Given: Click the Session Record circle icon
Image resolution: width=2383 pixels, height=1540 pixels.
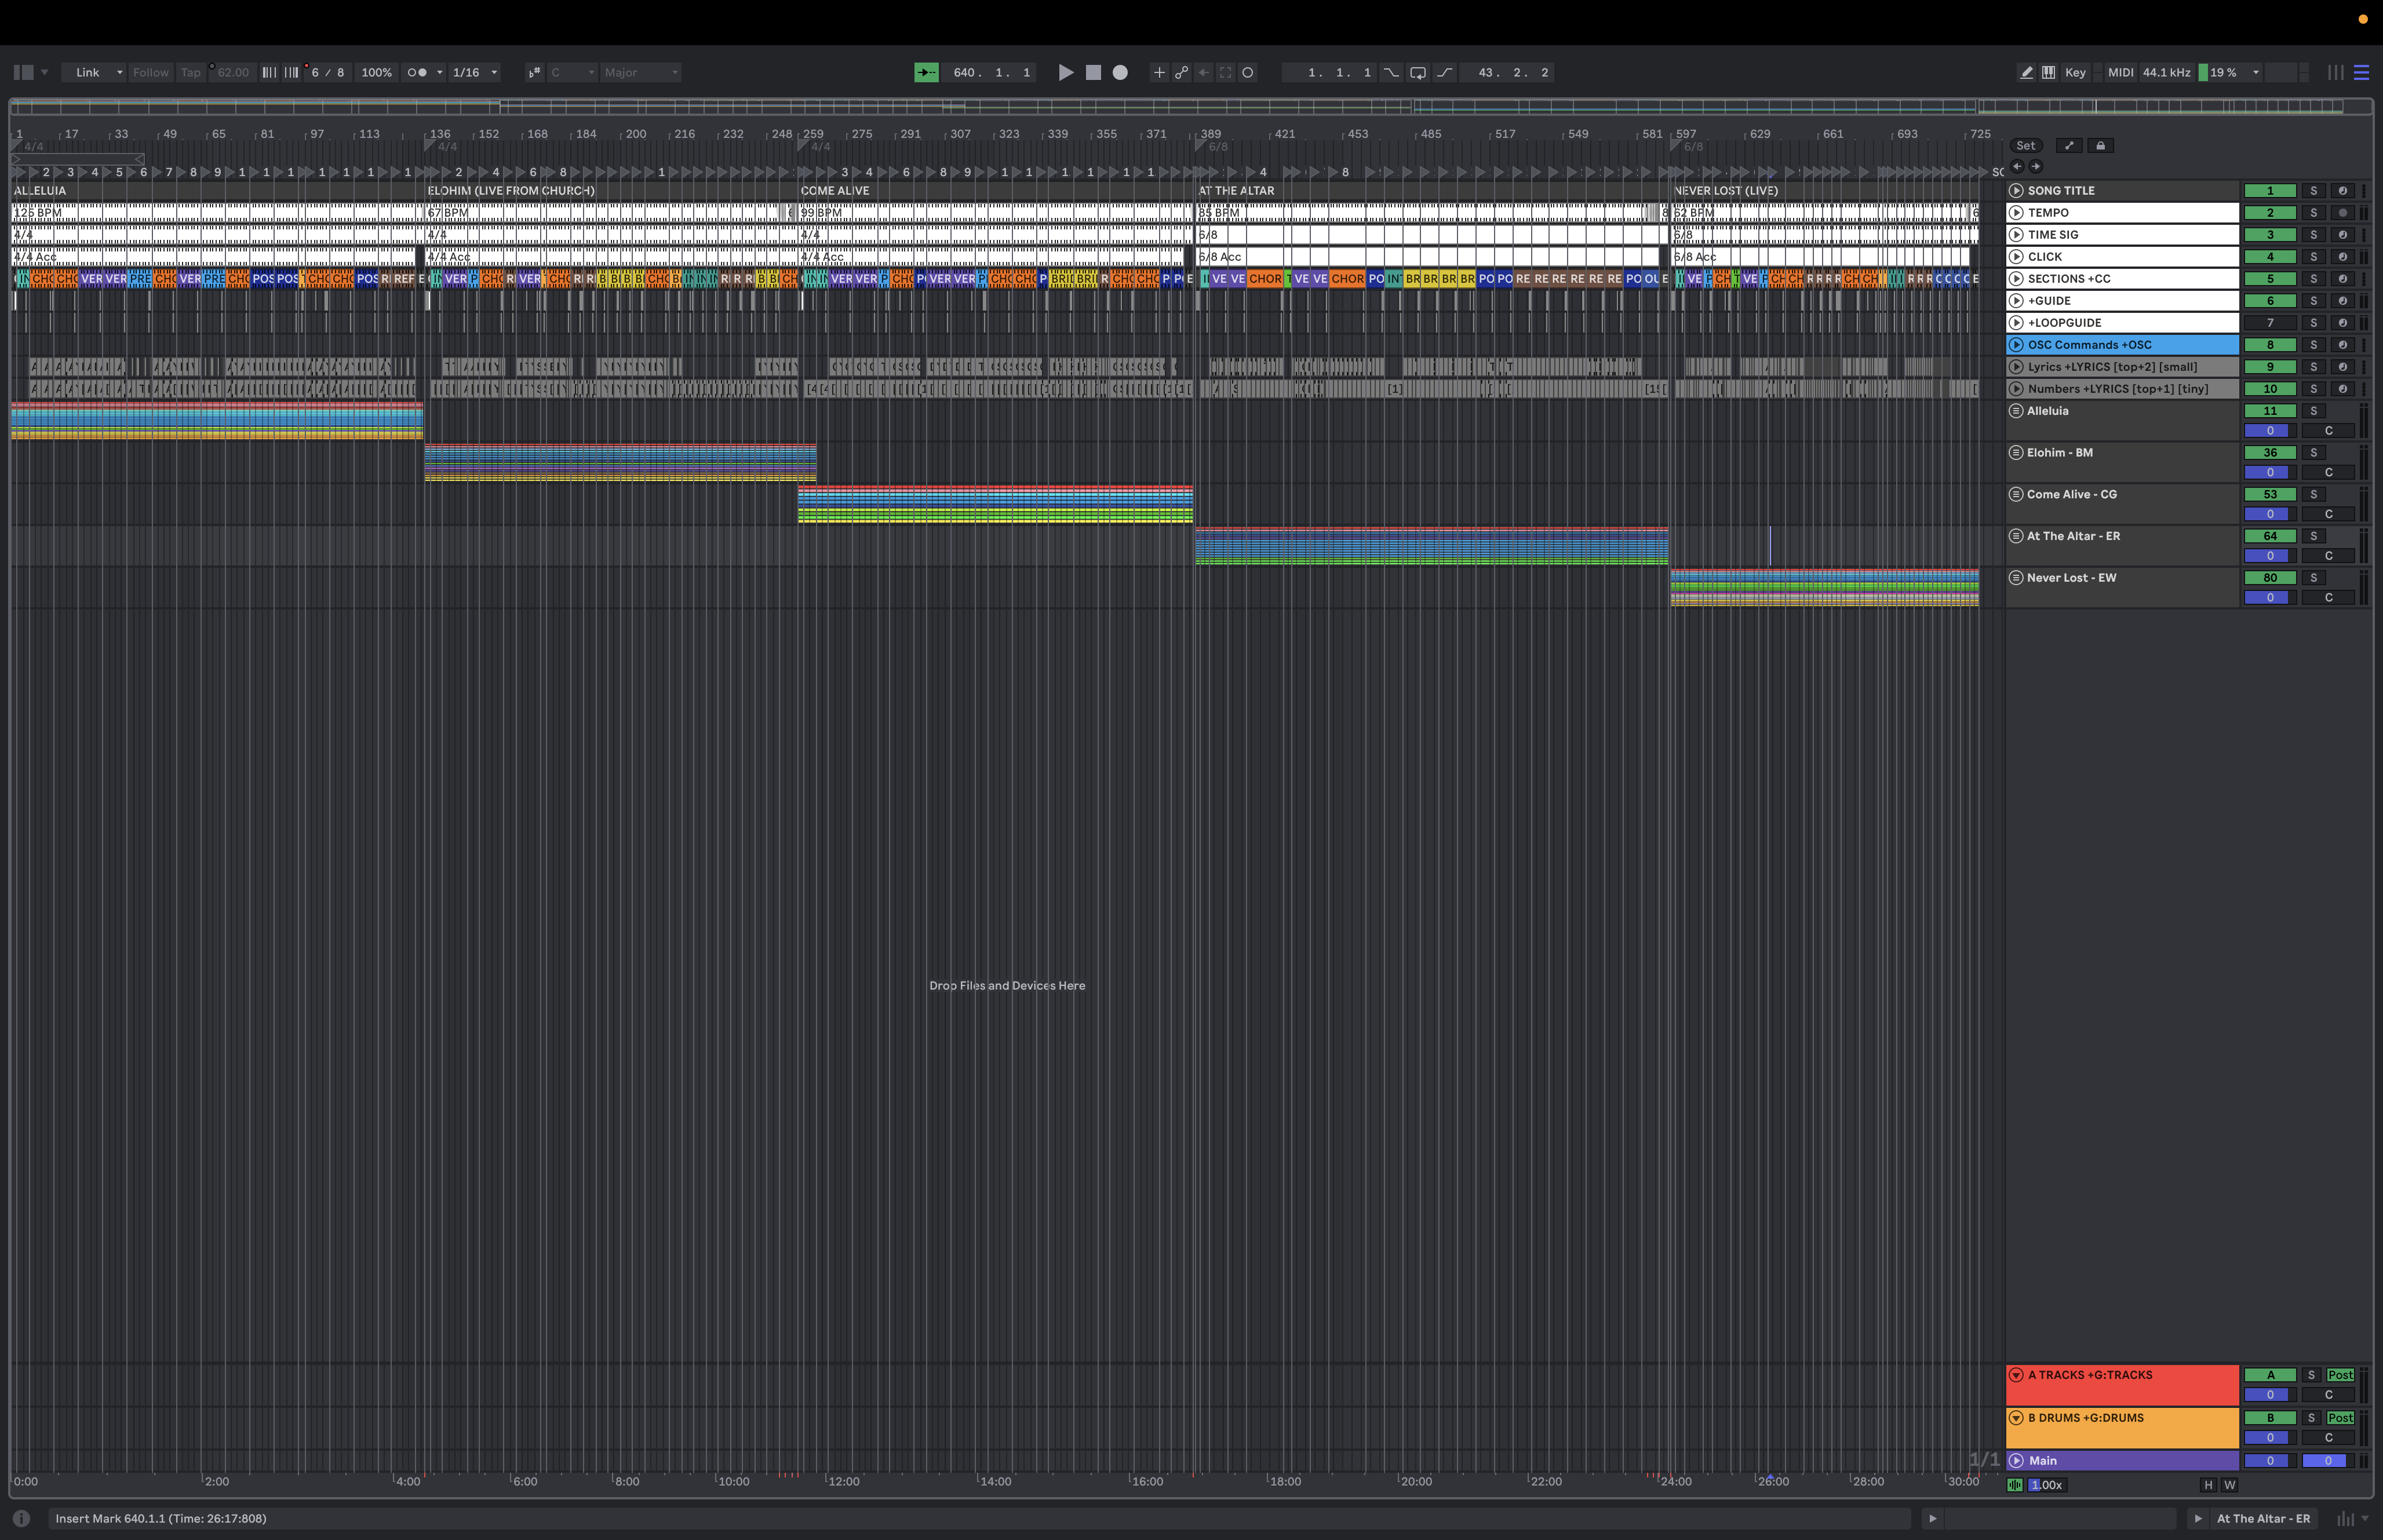Looking at the screenshot, I should [x=1247, y=72].
